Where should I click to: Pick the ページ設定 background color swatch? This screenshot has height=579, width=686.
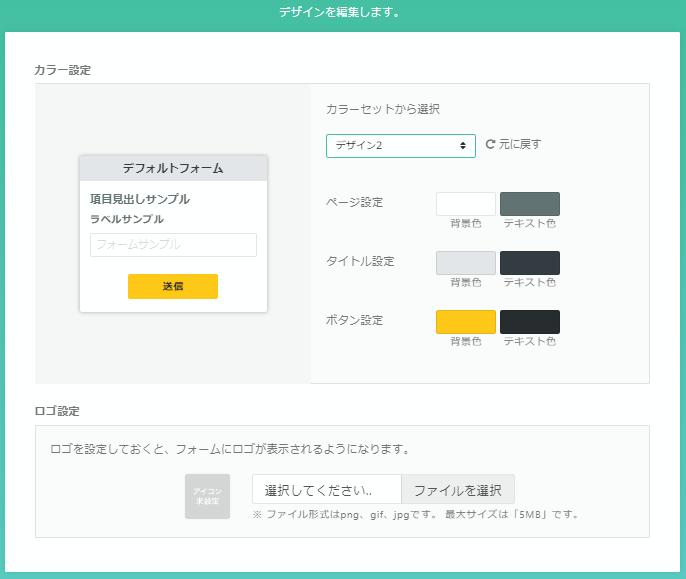point(465,204)
